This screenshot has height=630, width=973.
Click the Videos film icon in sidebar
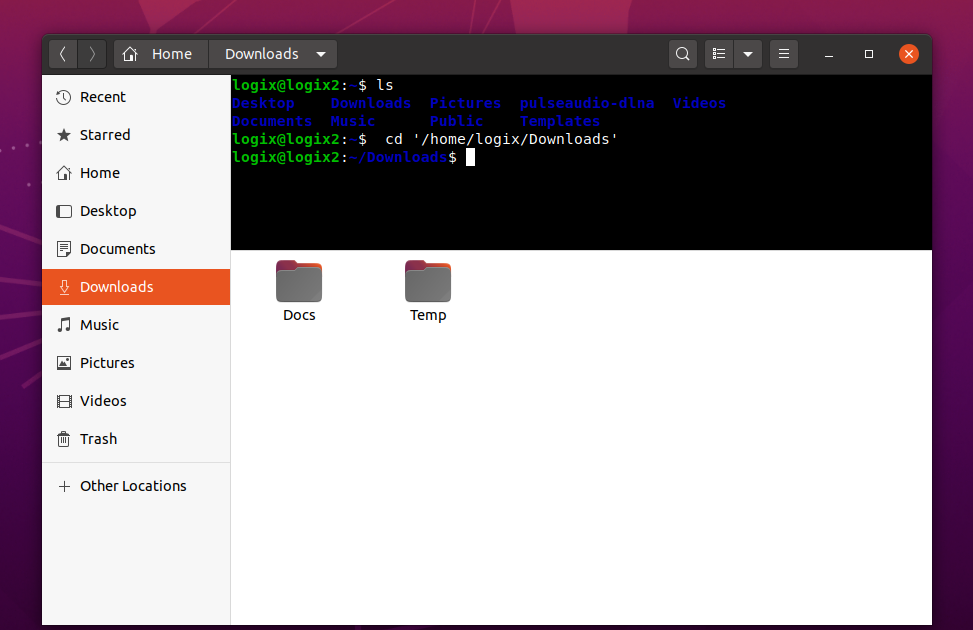coord(63,401)
